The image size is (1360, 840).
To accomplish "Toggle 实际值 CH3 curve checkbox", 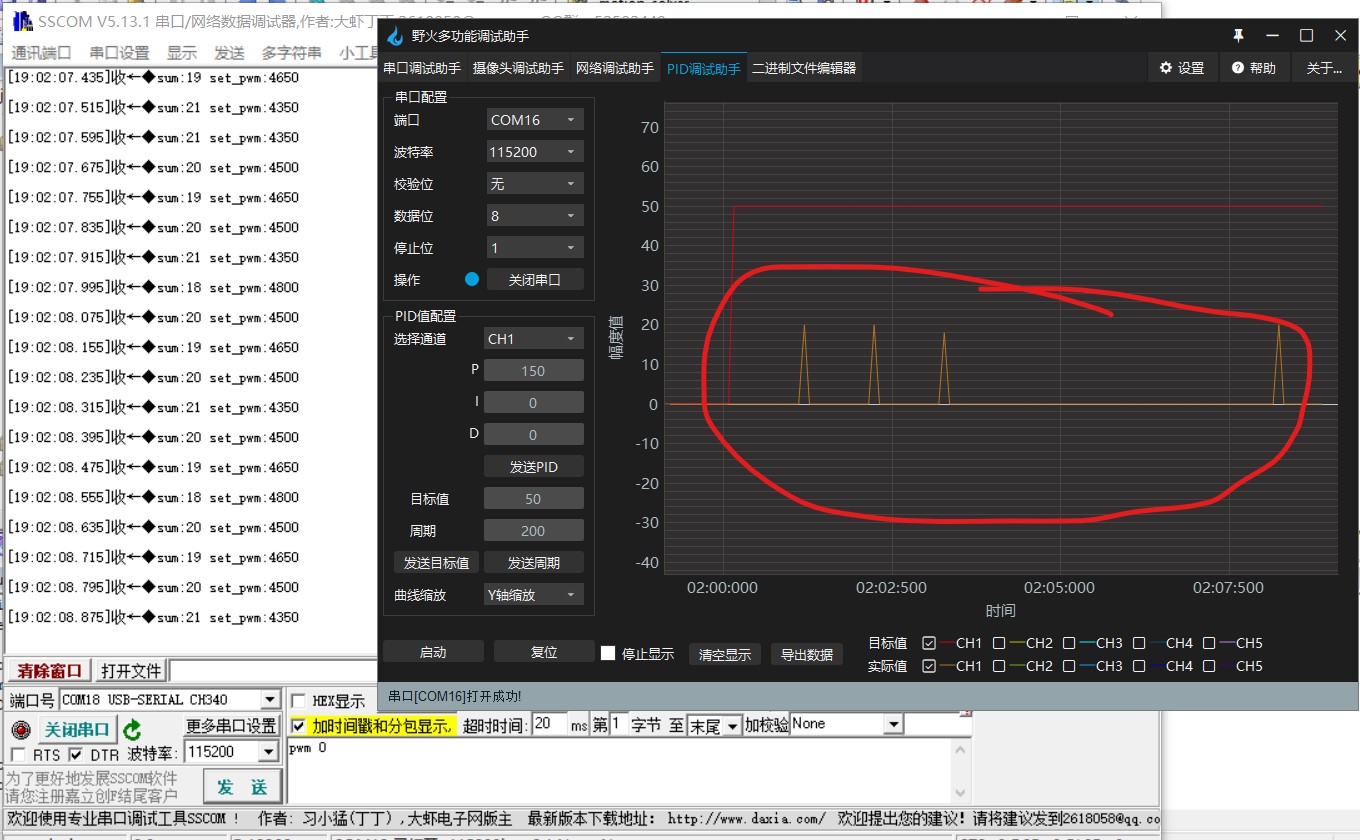I will coord(1069,666).
